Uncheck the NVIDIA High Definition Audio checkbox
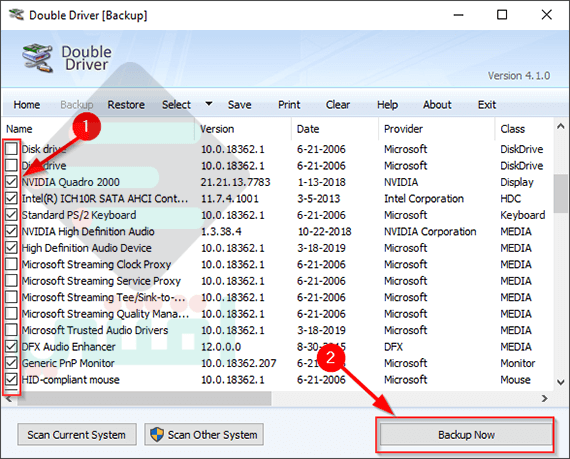This screenshot has width=570, height=459. coord(11,231)
